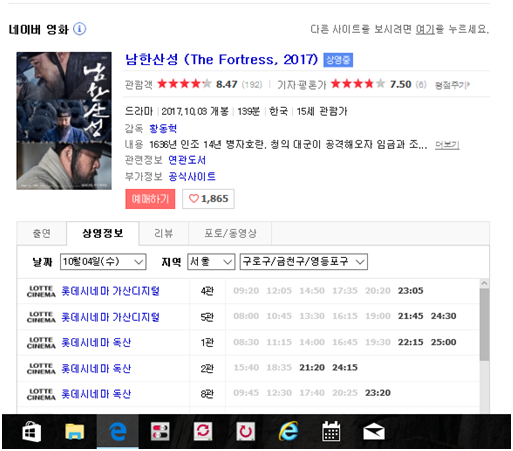Select the 상영정보 tab
Image resolution: width=513 pixels, height=451 pixels.
point(103,233)
